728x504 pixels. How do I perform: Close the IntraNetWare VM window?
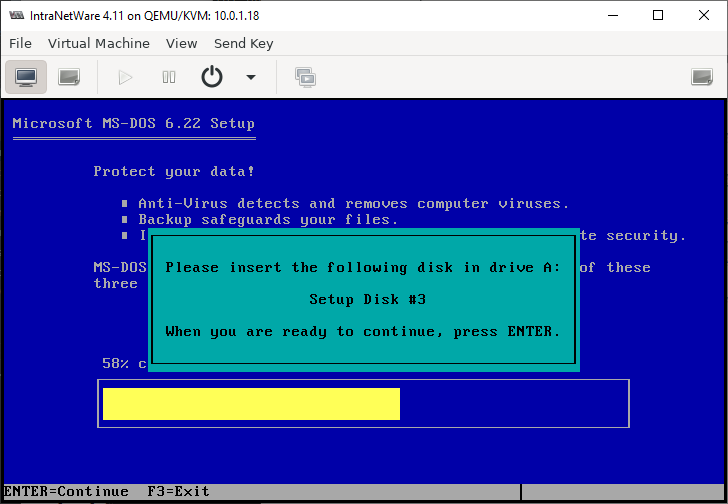coord(704,15)
